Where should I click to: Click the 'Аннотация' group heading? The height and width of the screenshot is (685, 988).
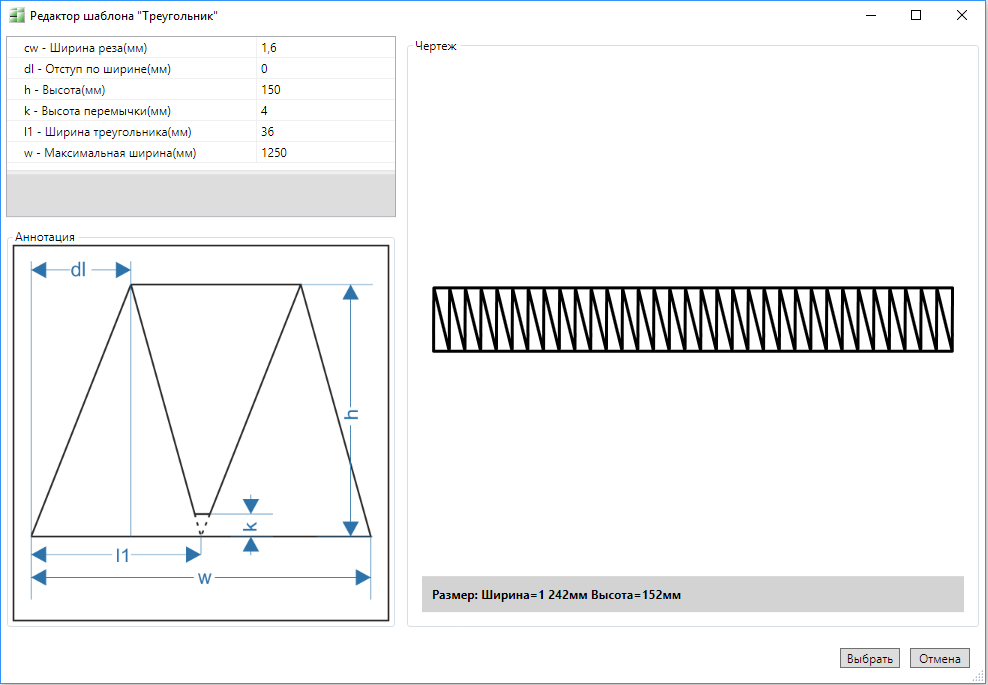point(45,237)
